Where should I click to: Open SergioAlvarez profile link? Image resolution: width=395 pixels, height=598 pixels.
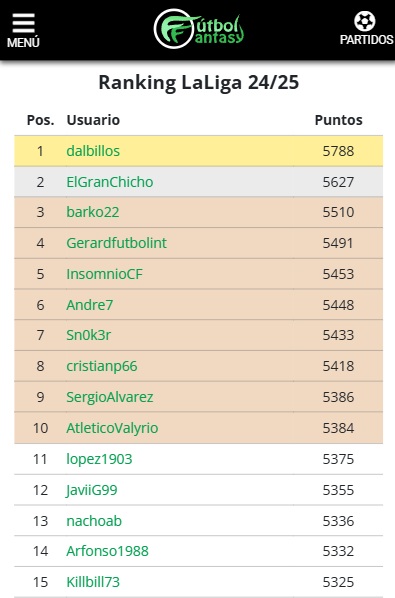pos(110,397)
